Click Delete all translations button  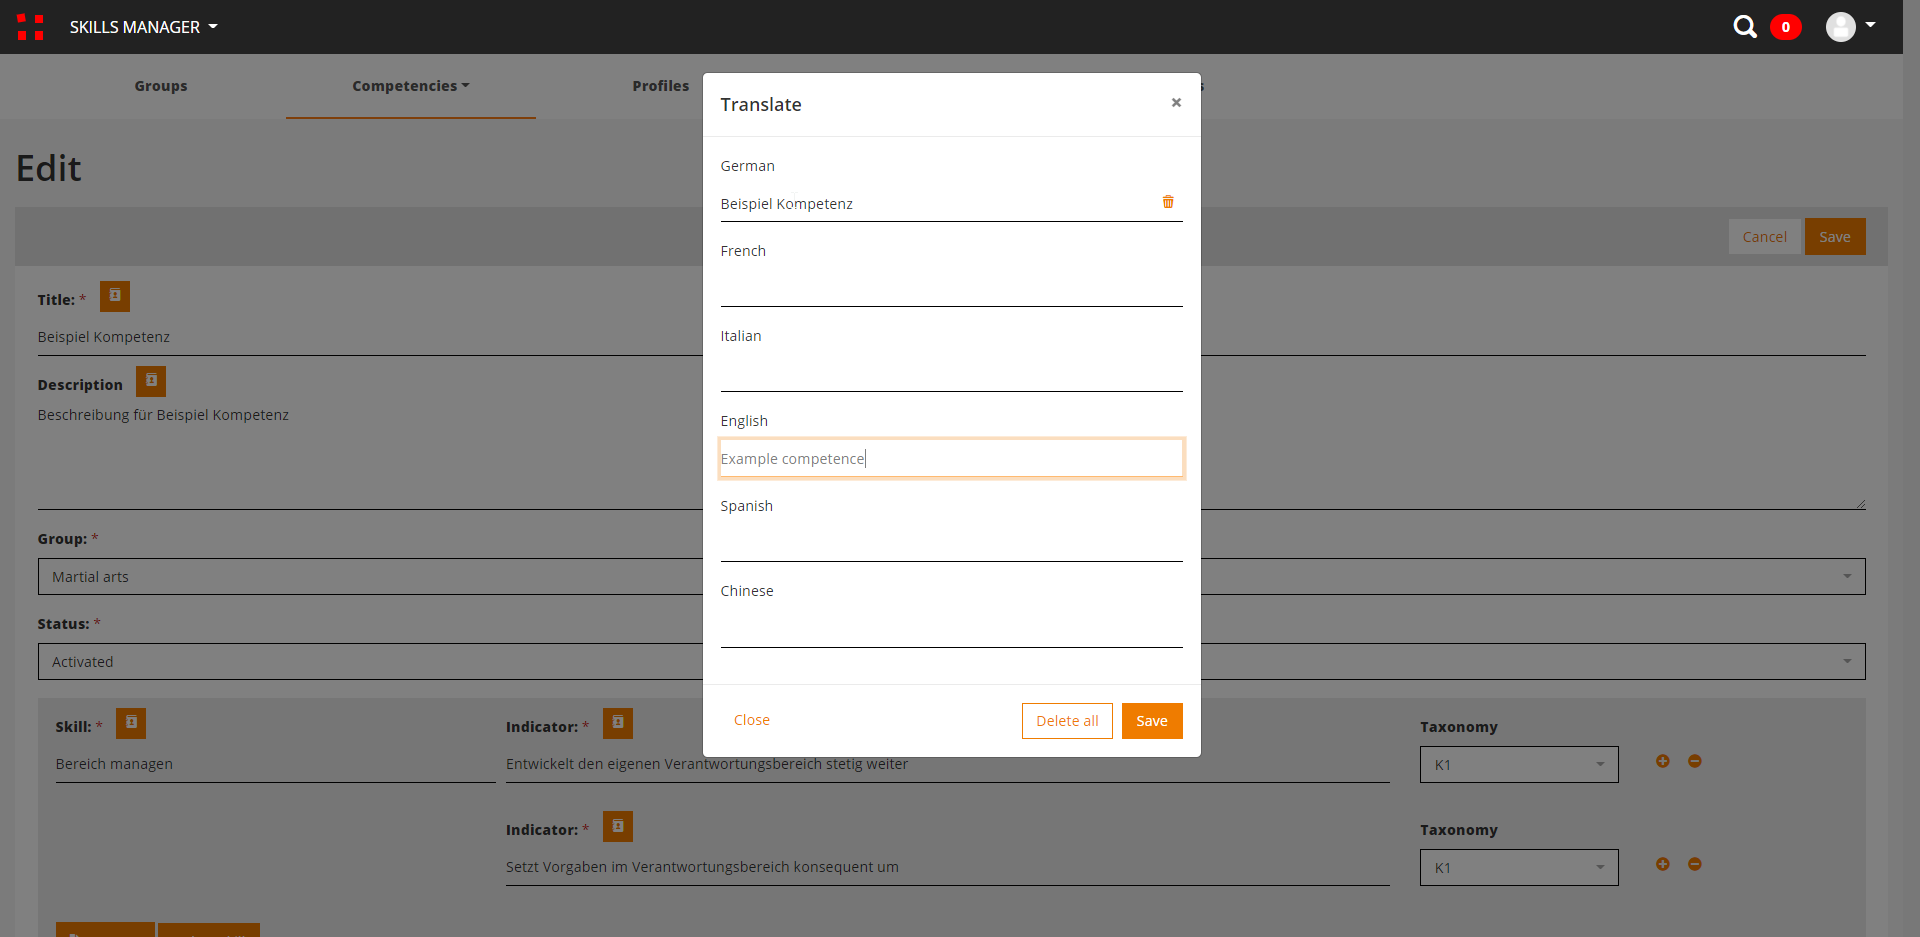tap(1066, 721)
